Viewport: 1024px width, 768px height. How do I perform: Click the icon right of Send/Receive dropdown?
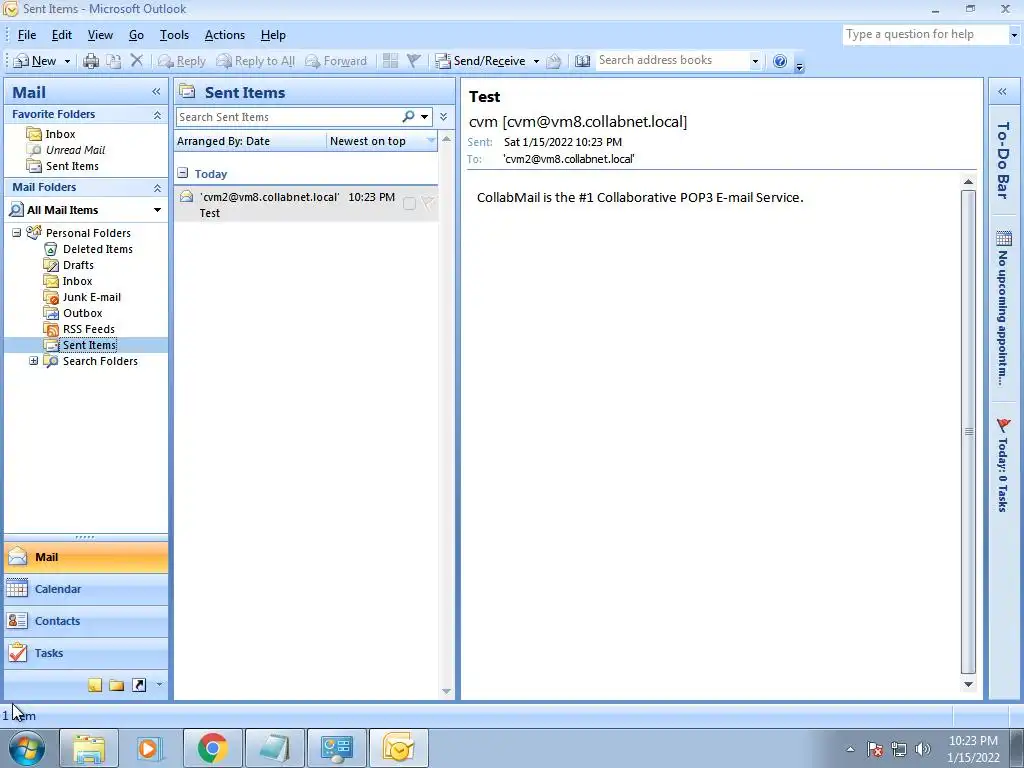click(554, 61)
